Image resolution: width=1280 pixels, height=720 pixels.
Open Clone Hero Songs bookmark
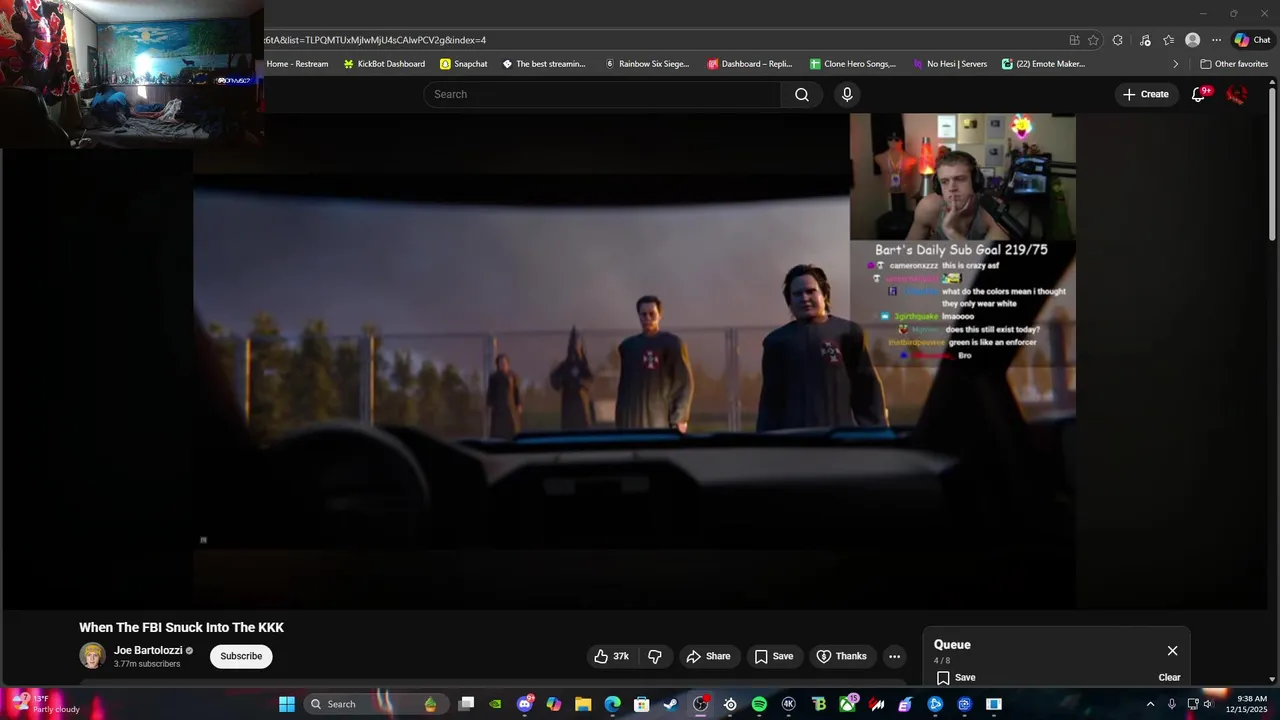pyautogui.click(x=853, y=64)
